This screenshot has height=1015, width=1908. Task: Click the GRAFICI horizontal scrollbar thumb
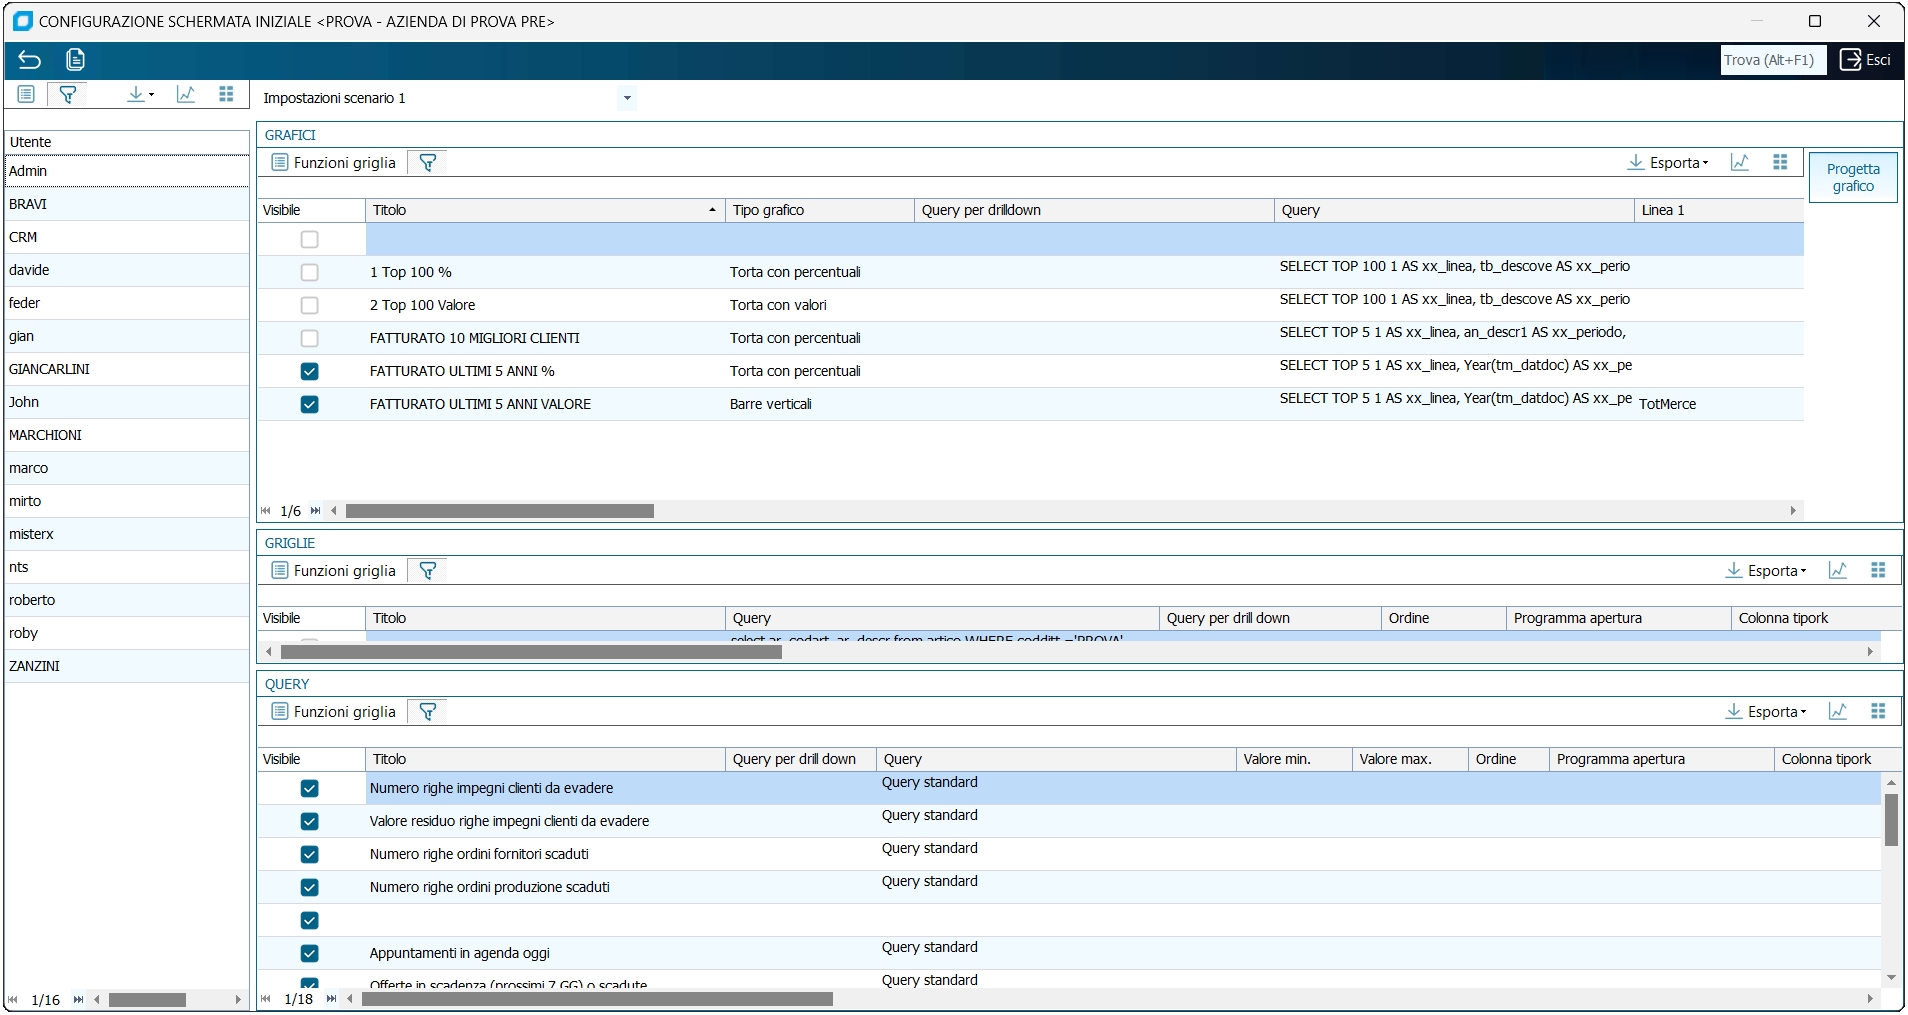499,511
